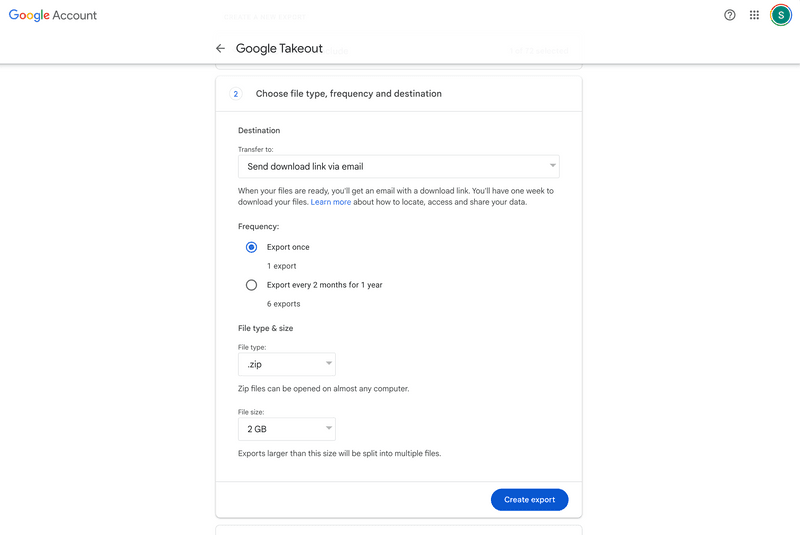Click the '1 export' text
The image size is (800, 535).
pyautogui.click(x=282, y=266)
